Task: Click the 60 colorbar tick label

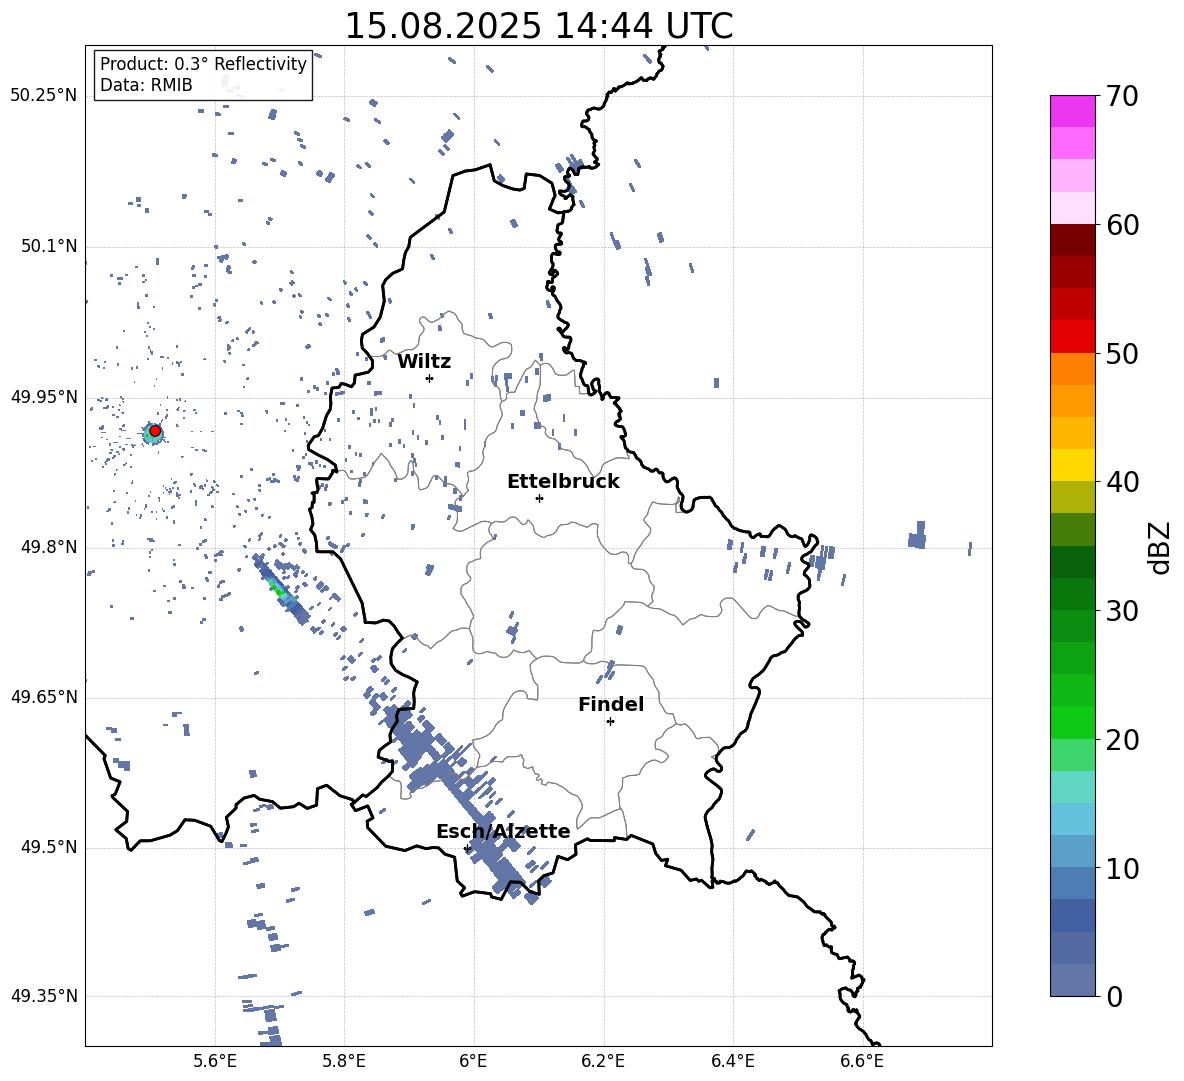Action: point(1123,225)
